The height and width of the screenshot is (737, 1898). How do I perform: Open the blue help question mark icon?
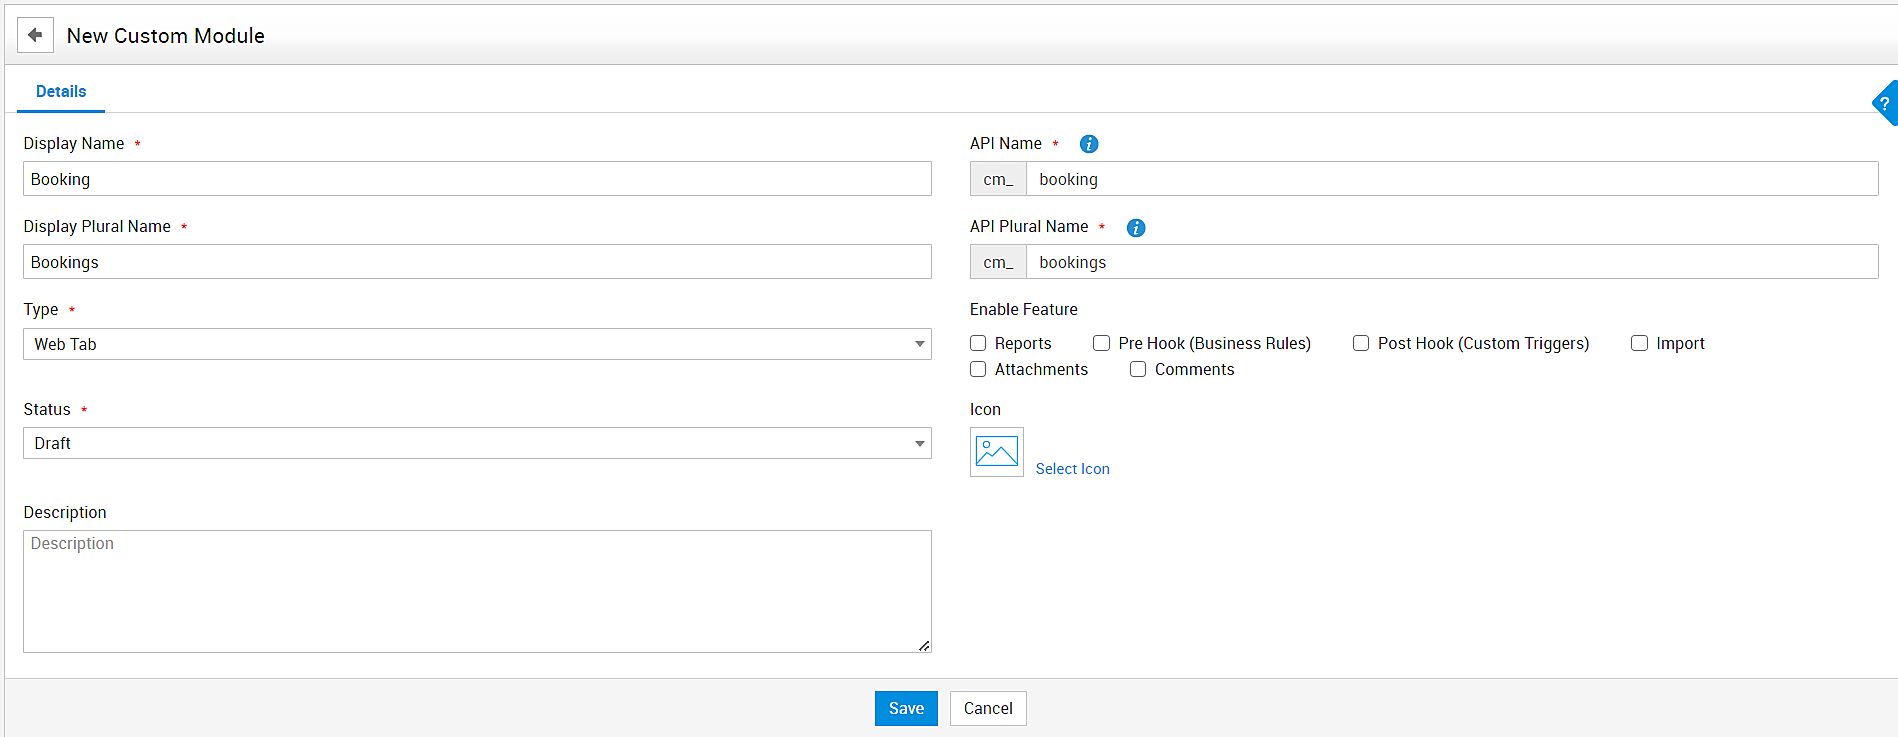(1885, 103)
